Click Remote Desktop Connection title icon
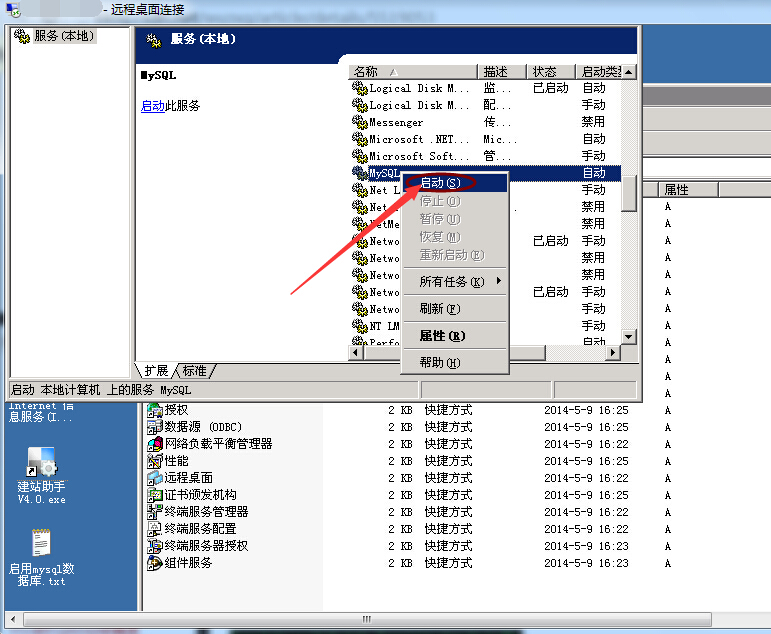The image size is (771, 634). coord(13,9)
